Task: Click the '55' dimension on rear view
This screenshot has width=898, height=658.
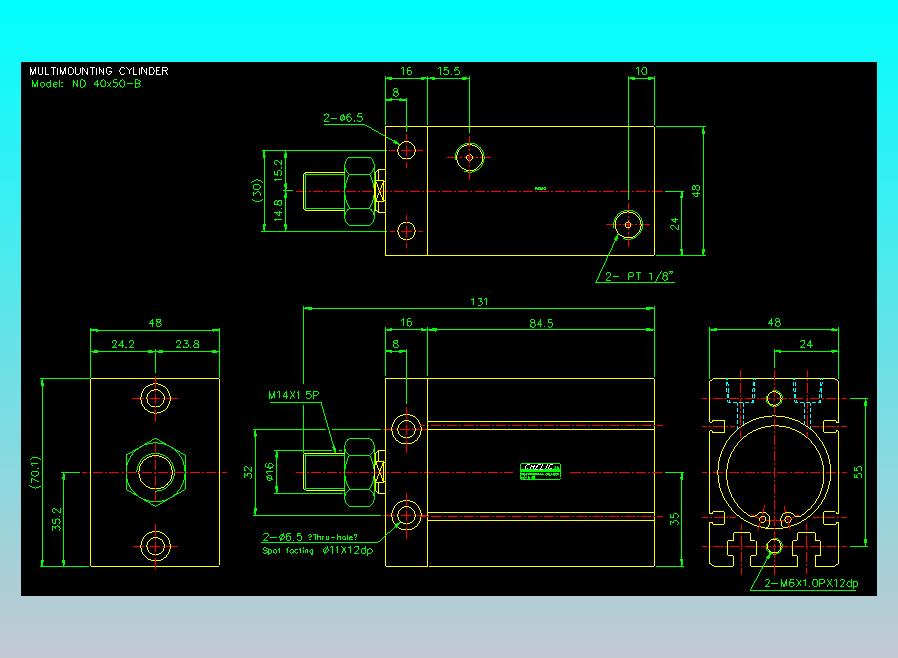Action: click(x=857, y=472)
